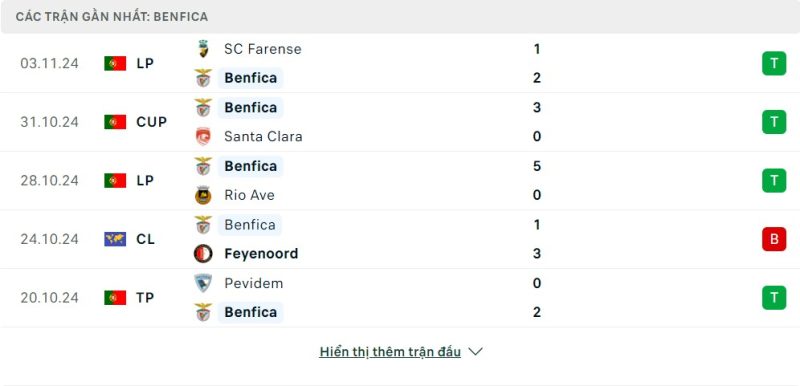Viewport: 800px width, 386px height.
Task: Click the SC Farense club crest
Action: click(203, 49)
